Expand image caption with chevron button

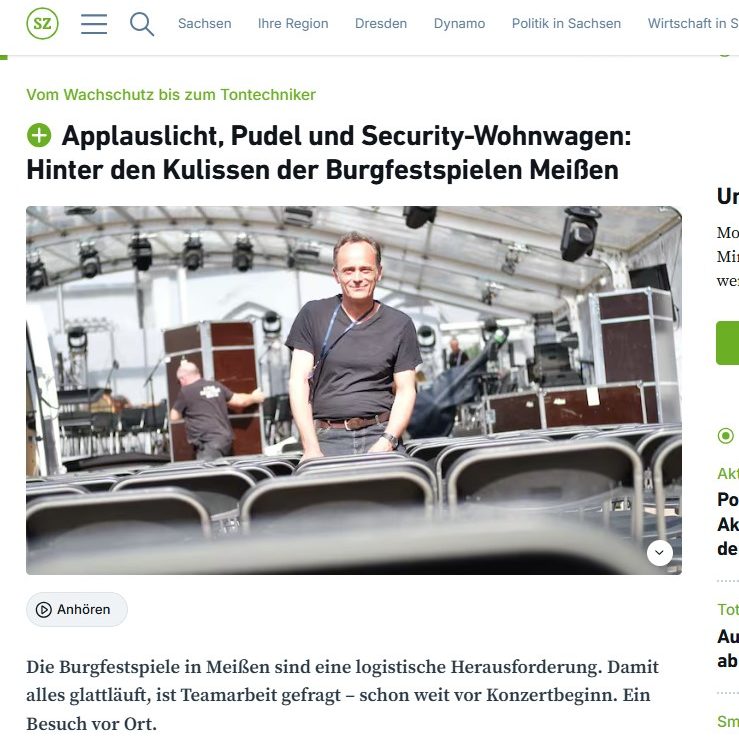pyautogui.click(x=659, y=552)
